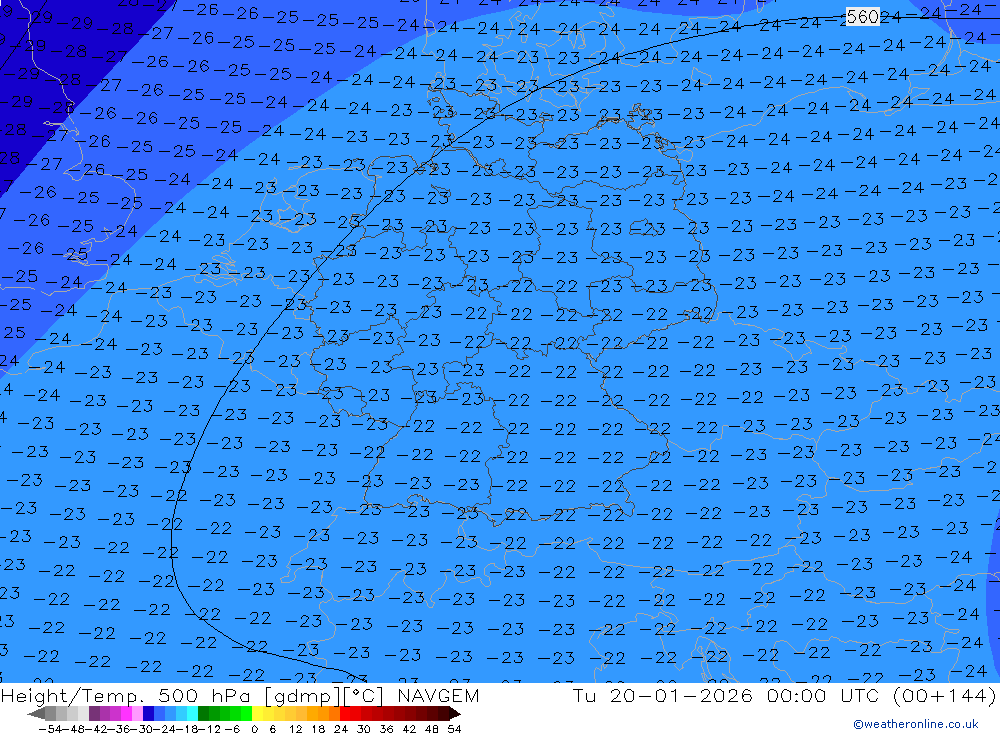Click the NAVGEM model name

[x=438, y=696]
